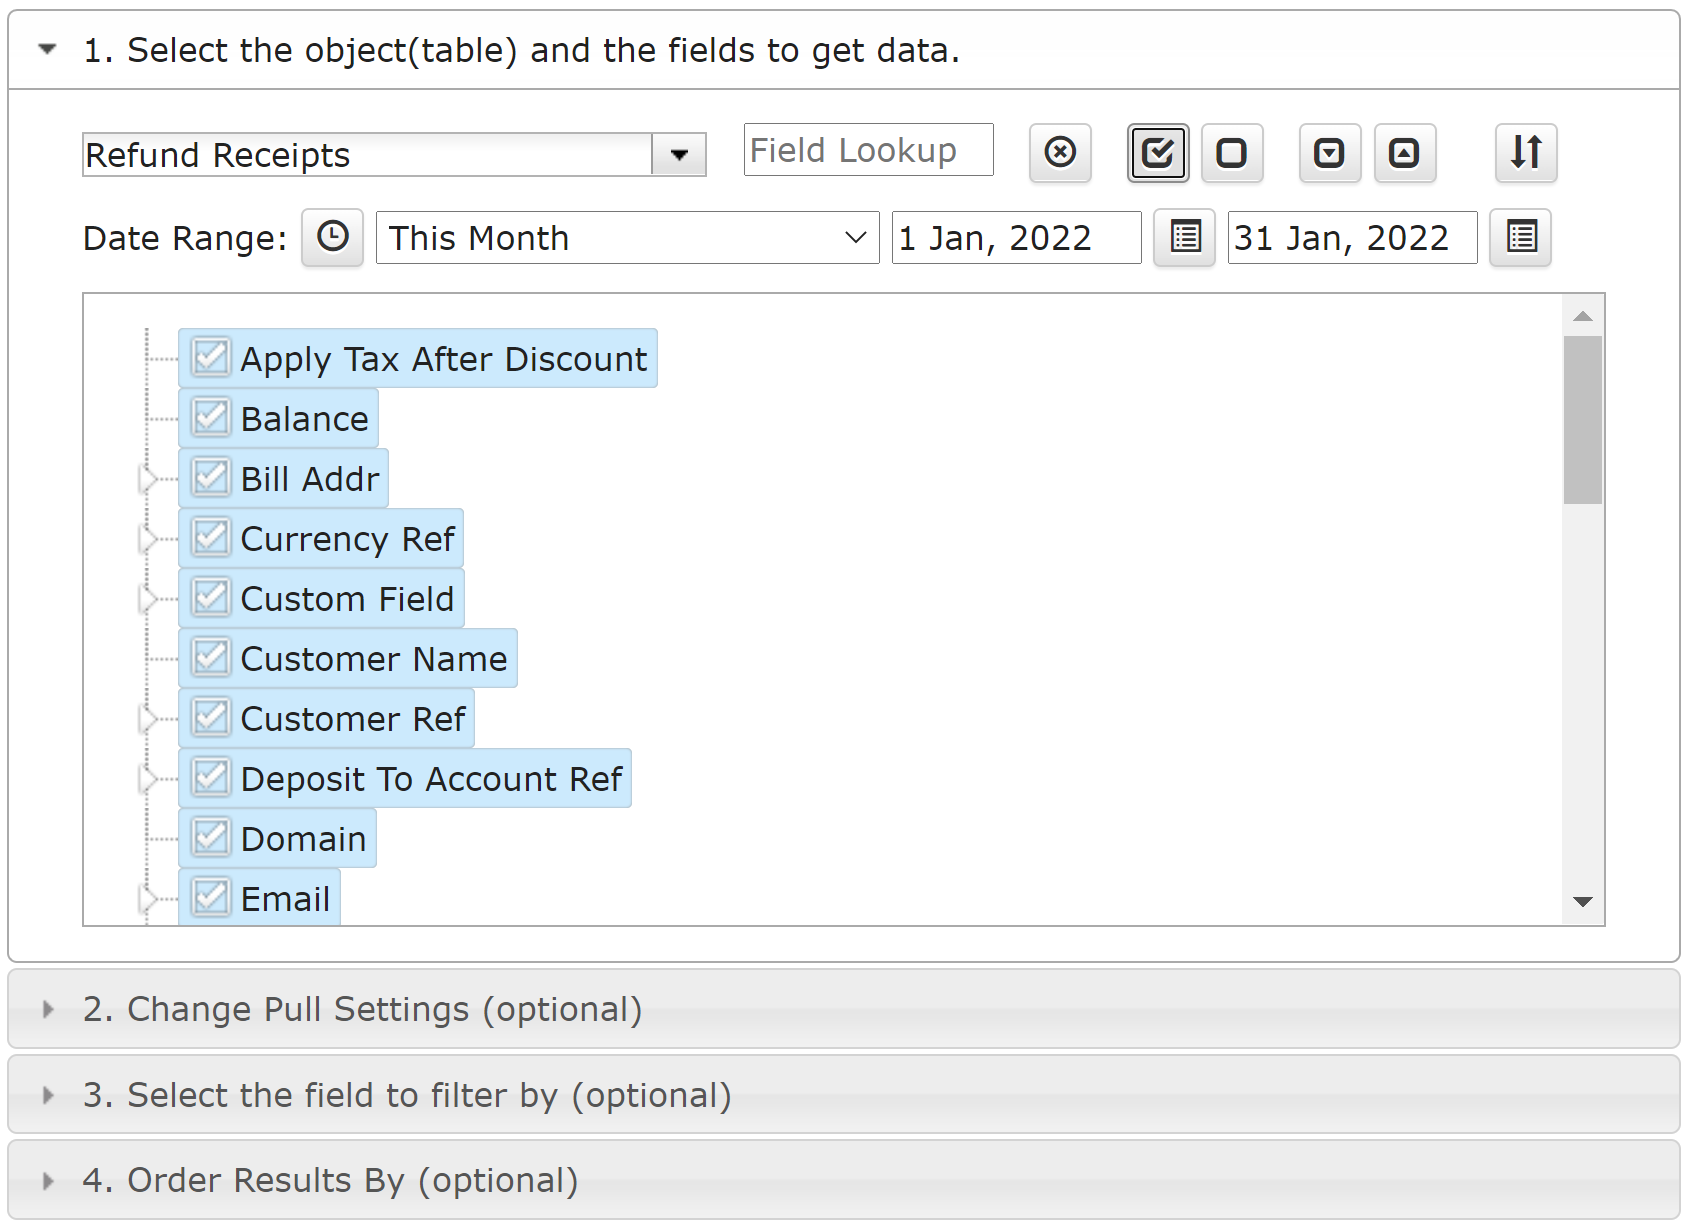The width and height of the screenshot is (1686, 1225).
Task: Click the expand all tree nodes icon
Action: [x=1330, y=153]
